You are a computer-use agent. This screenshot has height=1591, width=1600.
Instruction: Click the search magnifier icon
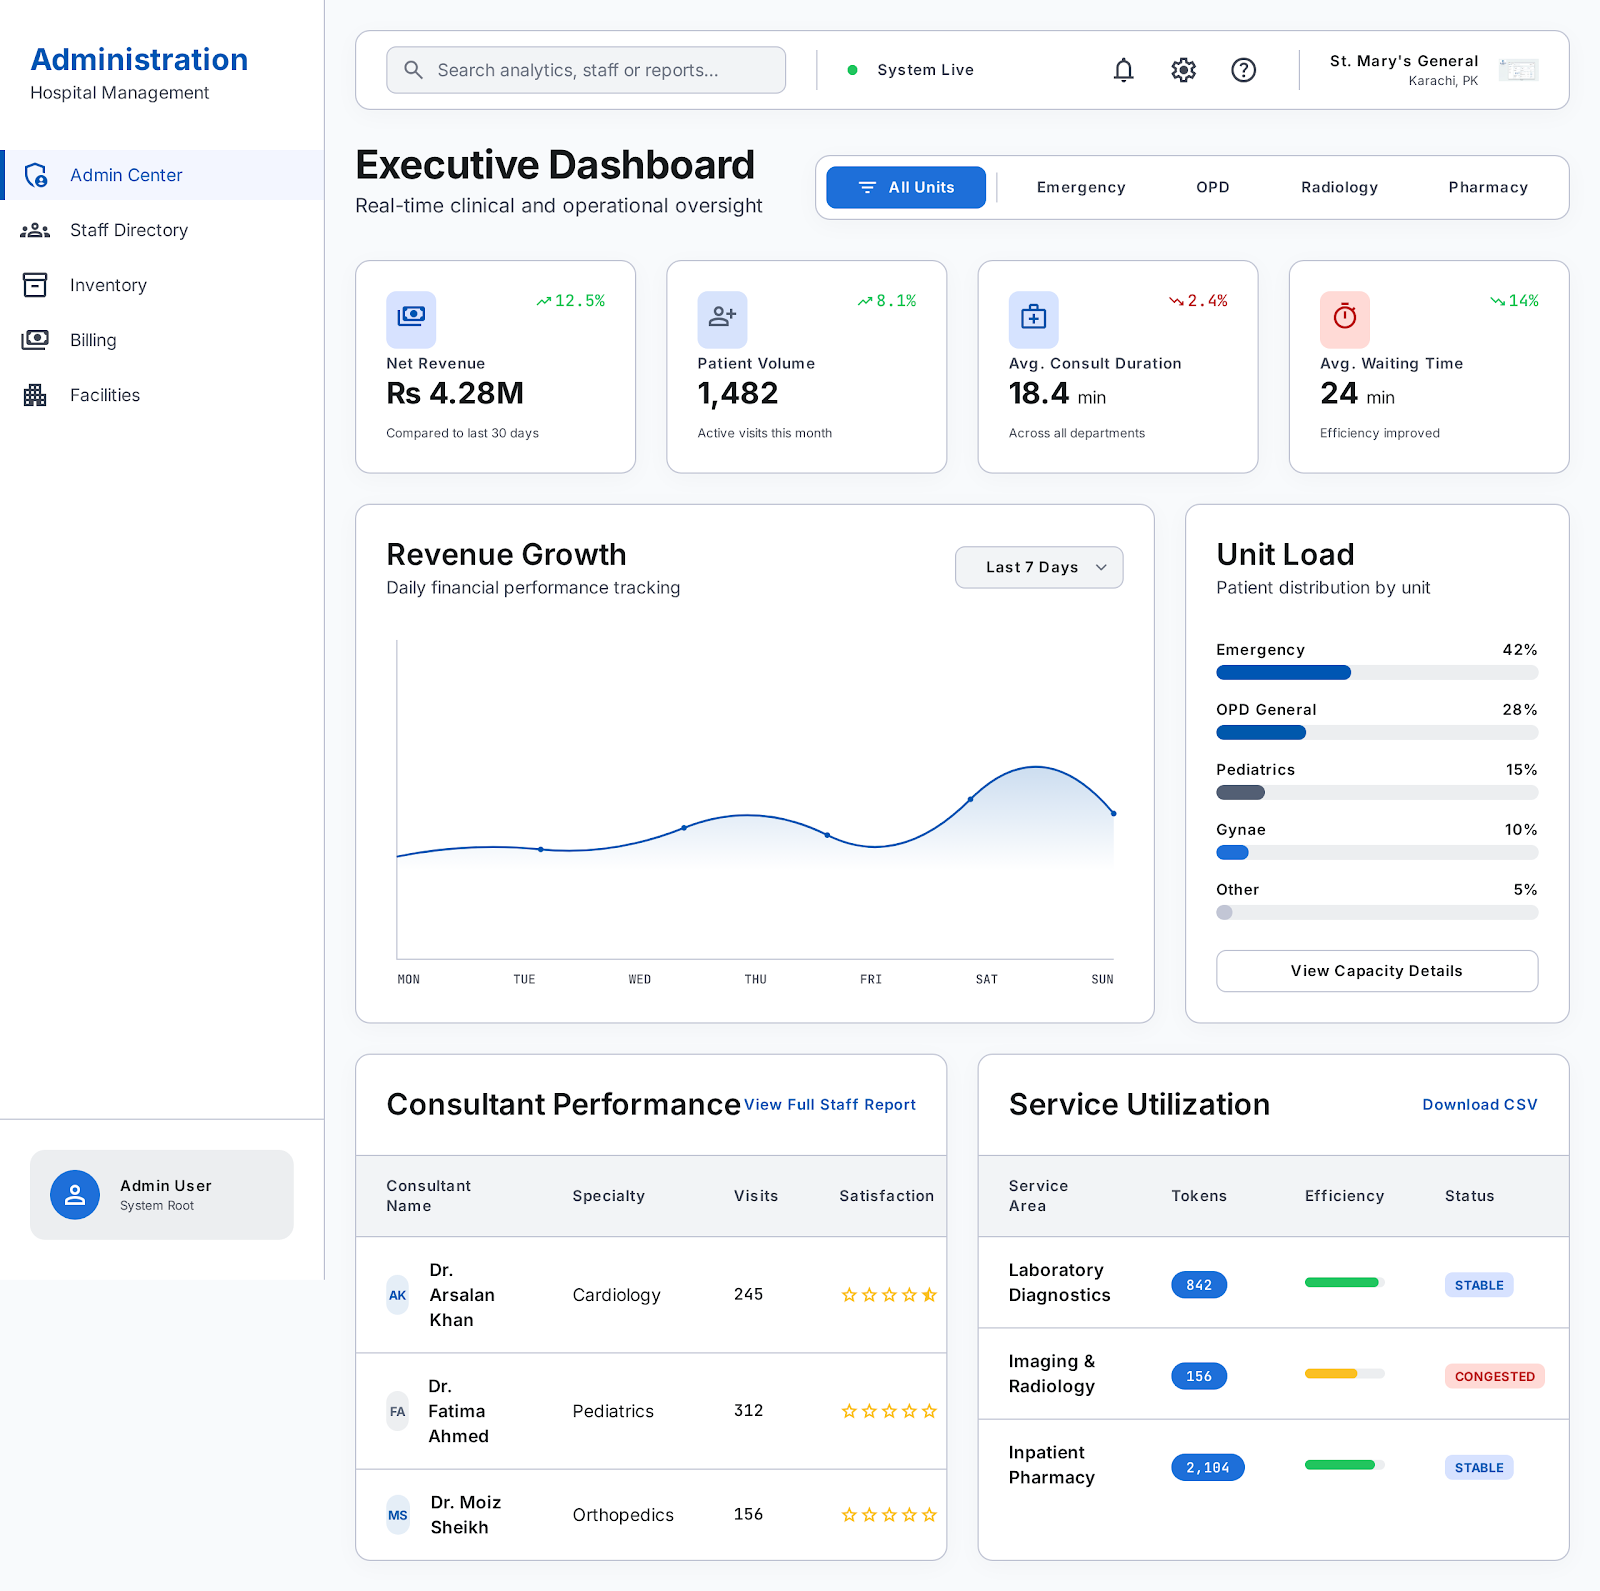pos(413,70)
